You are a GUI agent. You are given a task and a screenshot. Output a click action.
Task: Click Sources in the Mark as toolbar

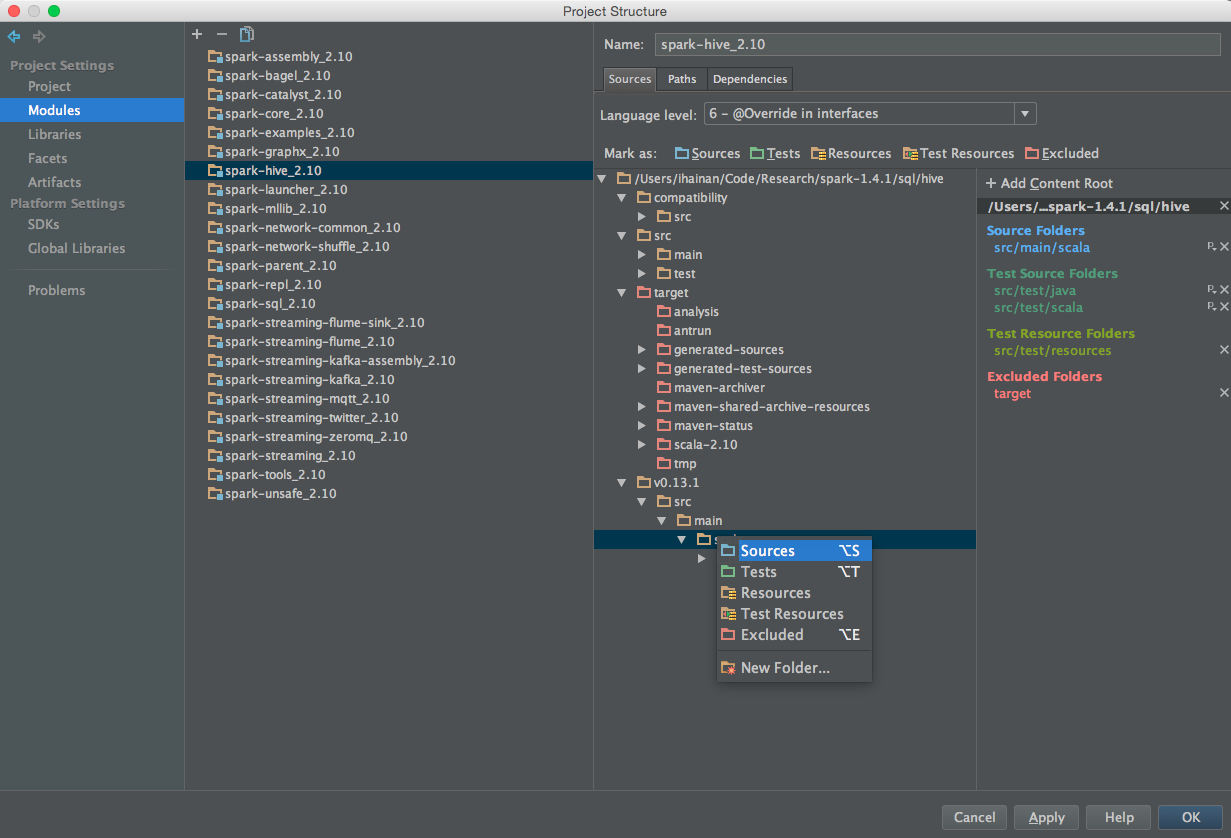[707, 153]
